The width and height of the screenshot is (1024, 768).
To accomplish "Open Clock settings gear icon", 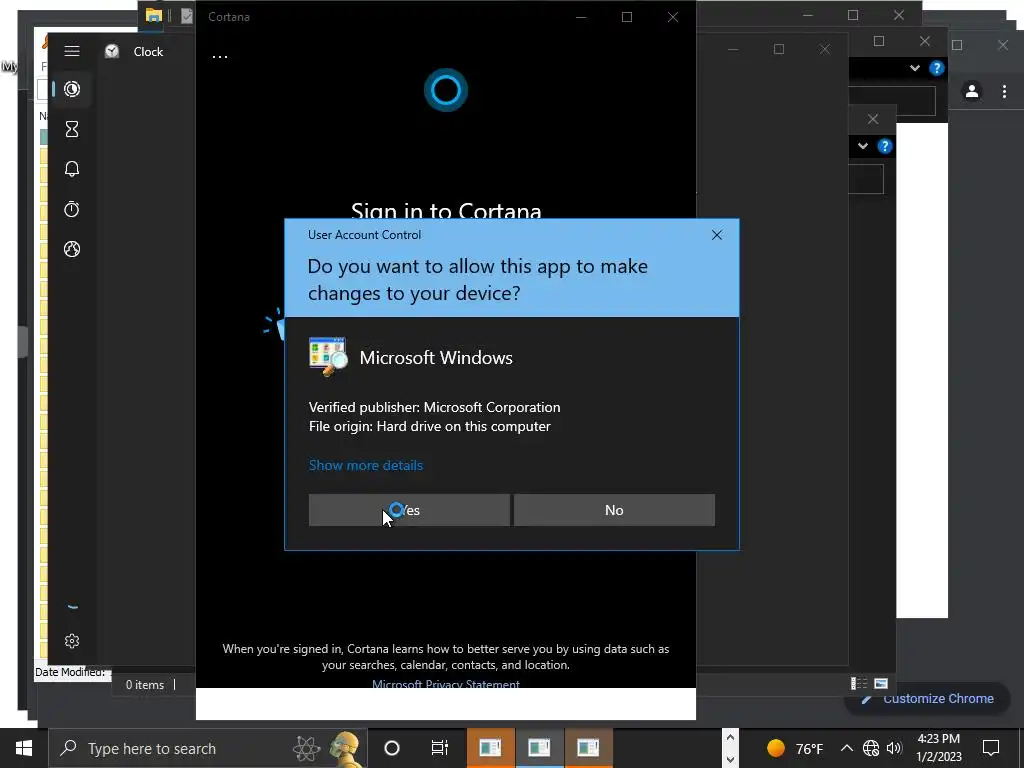I will click(72, 641).
